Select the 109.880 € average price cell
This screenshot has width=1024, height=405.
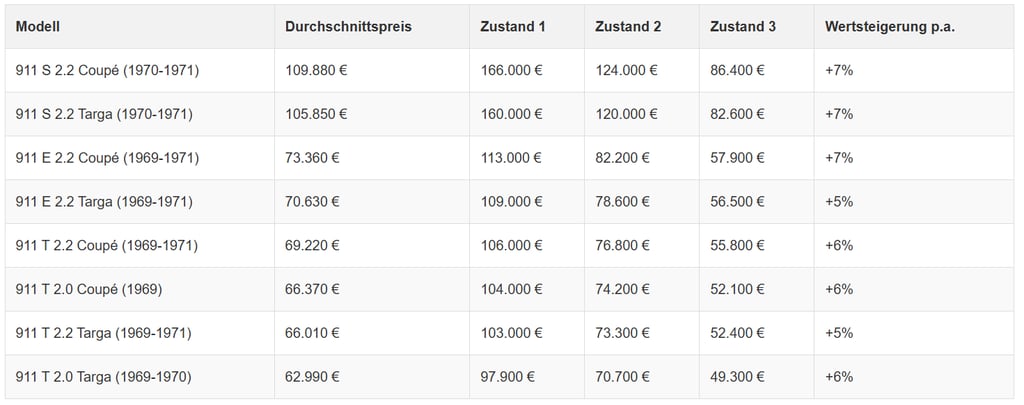(x=372, y=71)
